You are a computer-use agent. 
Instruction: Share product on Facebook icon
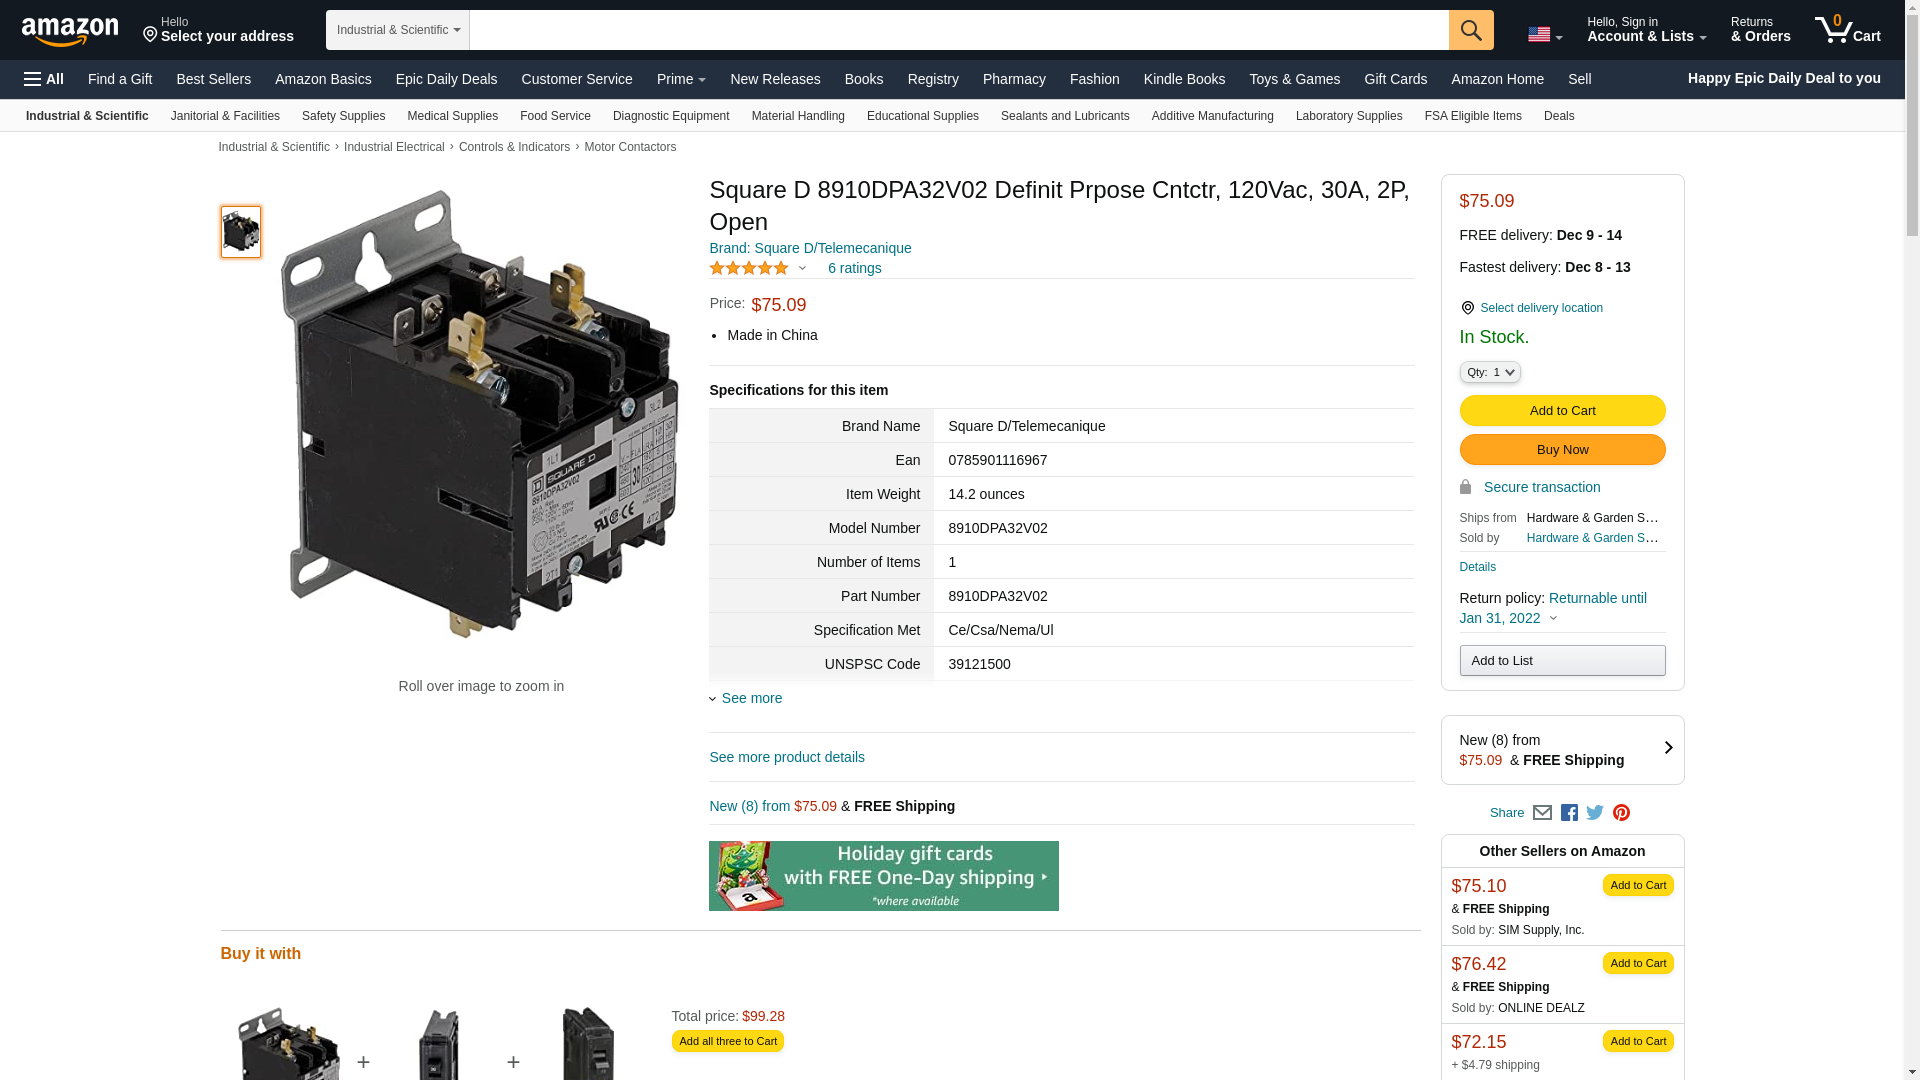(1569, 813)
